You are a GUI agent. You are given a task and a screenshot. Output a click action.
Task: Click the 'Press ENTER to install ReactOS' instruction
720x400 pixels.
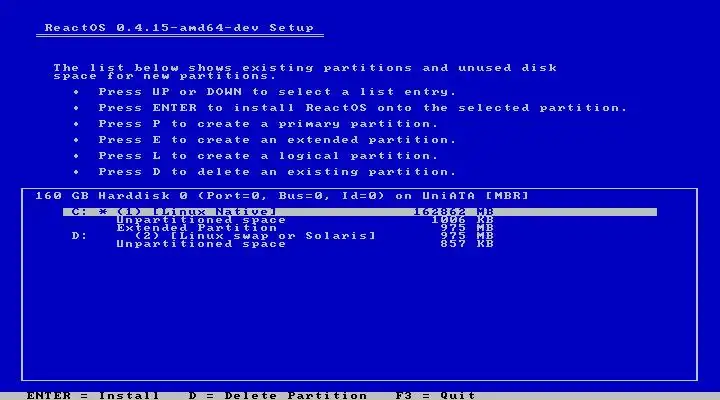click(362, 108)
